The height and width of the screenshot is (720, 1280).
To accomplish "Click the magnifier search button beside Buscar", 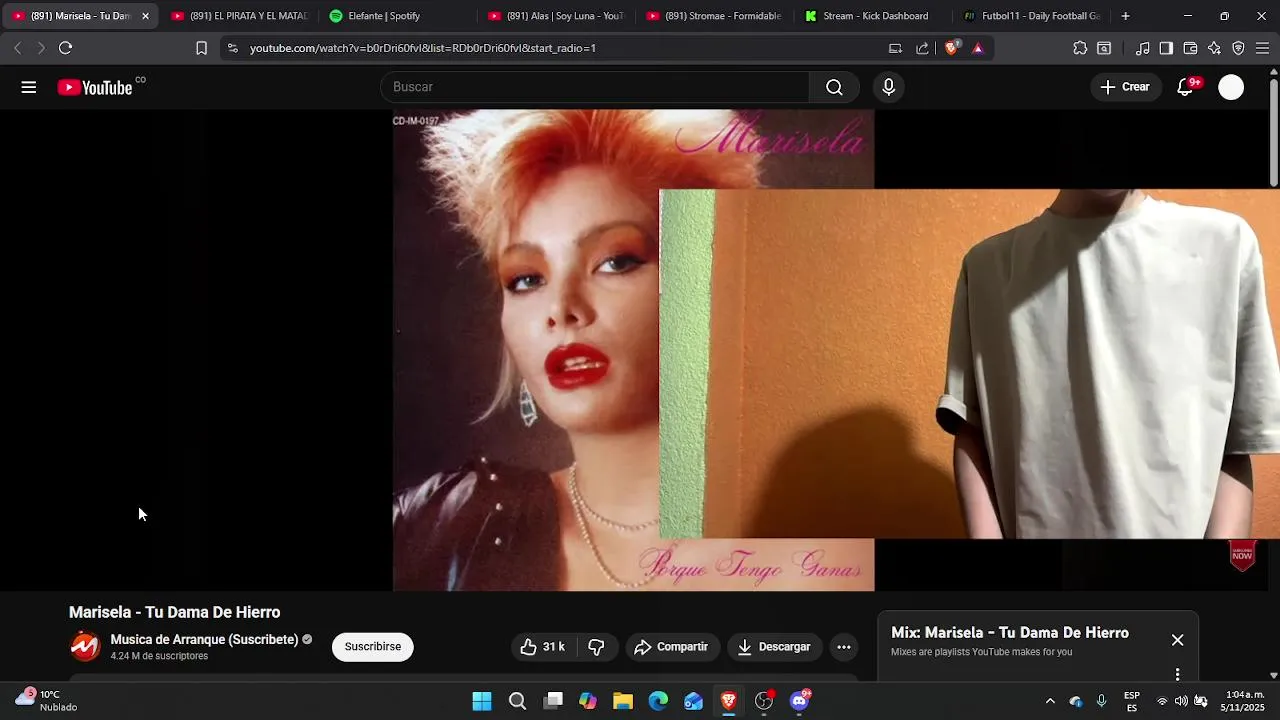I will tap(834, 87).
